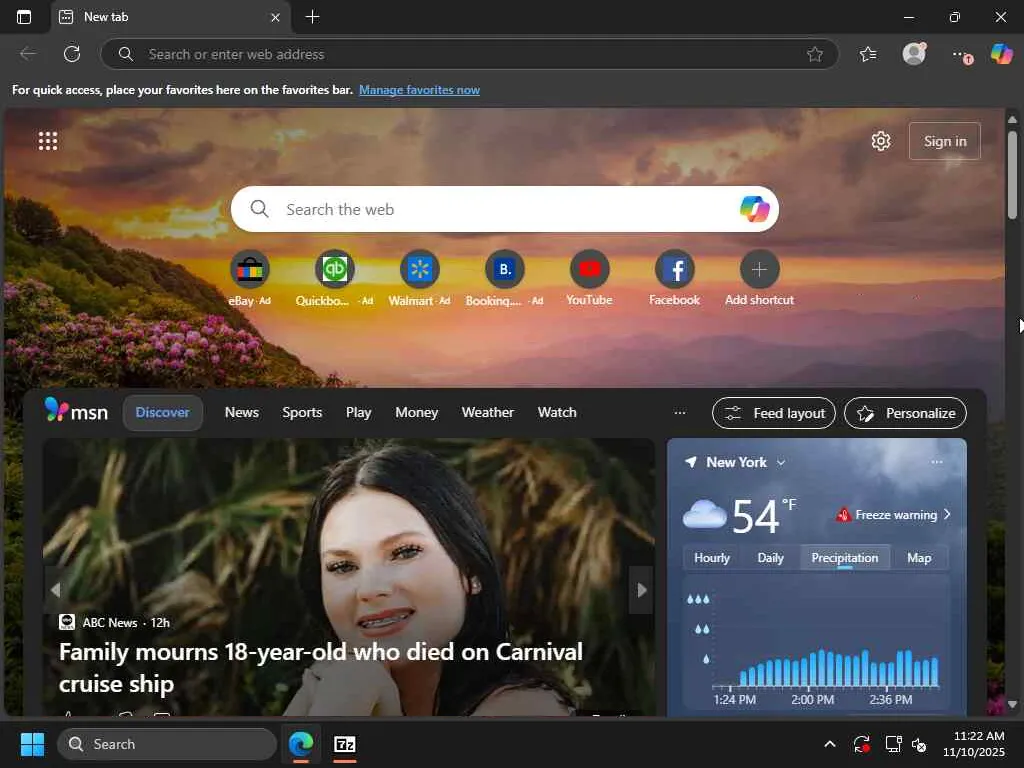This screenshot has height=768, width=1024.
Task: Click the Windows taskbar Search box
Action: pos(167,744)
